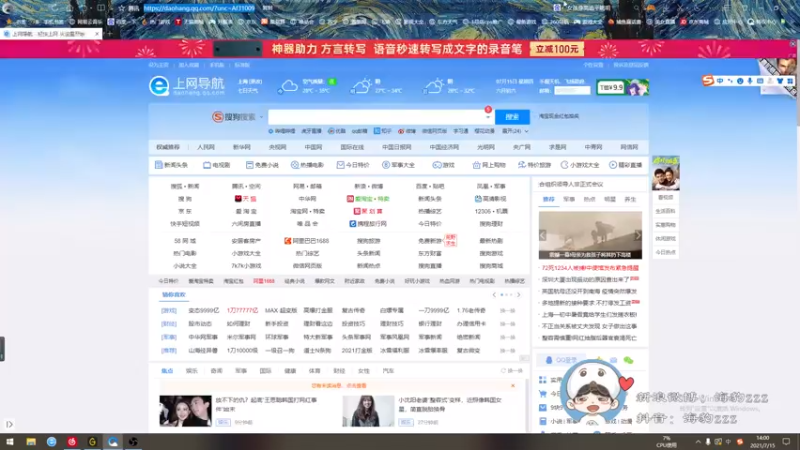The height and width of the screenshot is (450, 800).
Task: Click the 上网导航 logo icon
Action: click(x=159, y=86)
